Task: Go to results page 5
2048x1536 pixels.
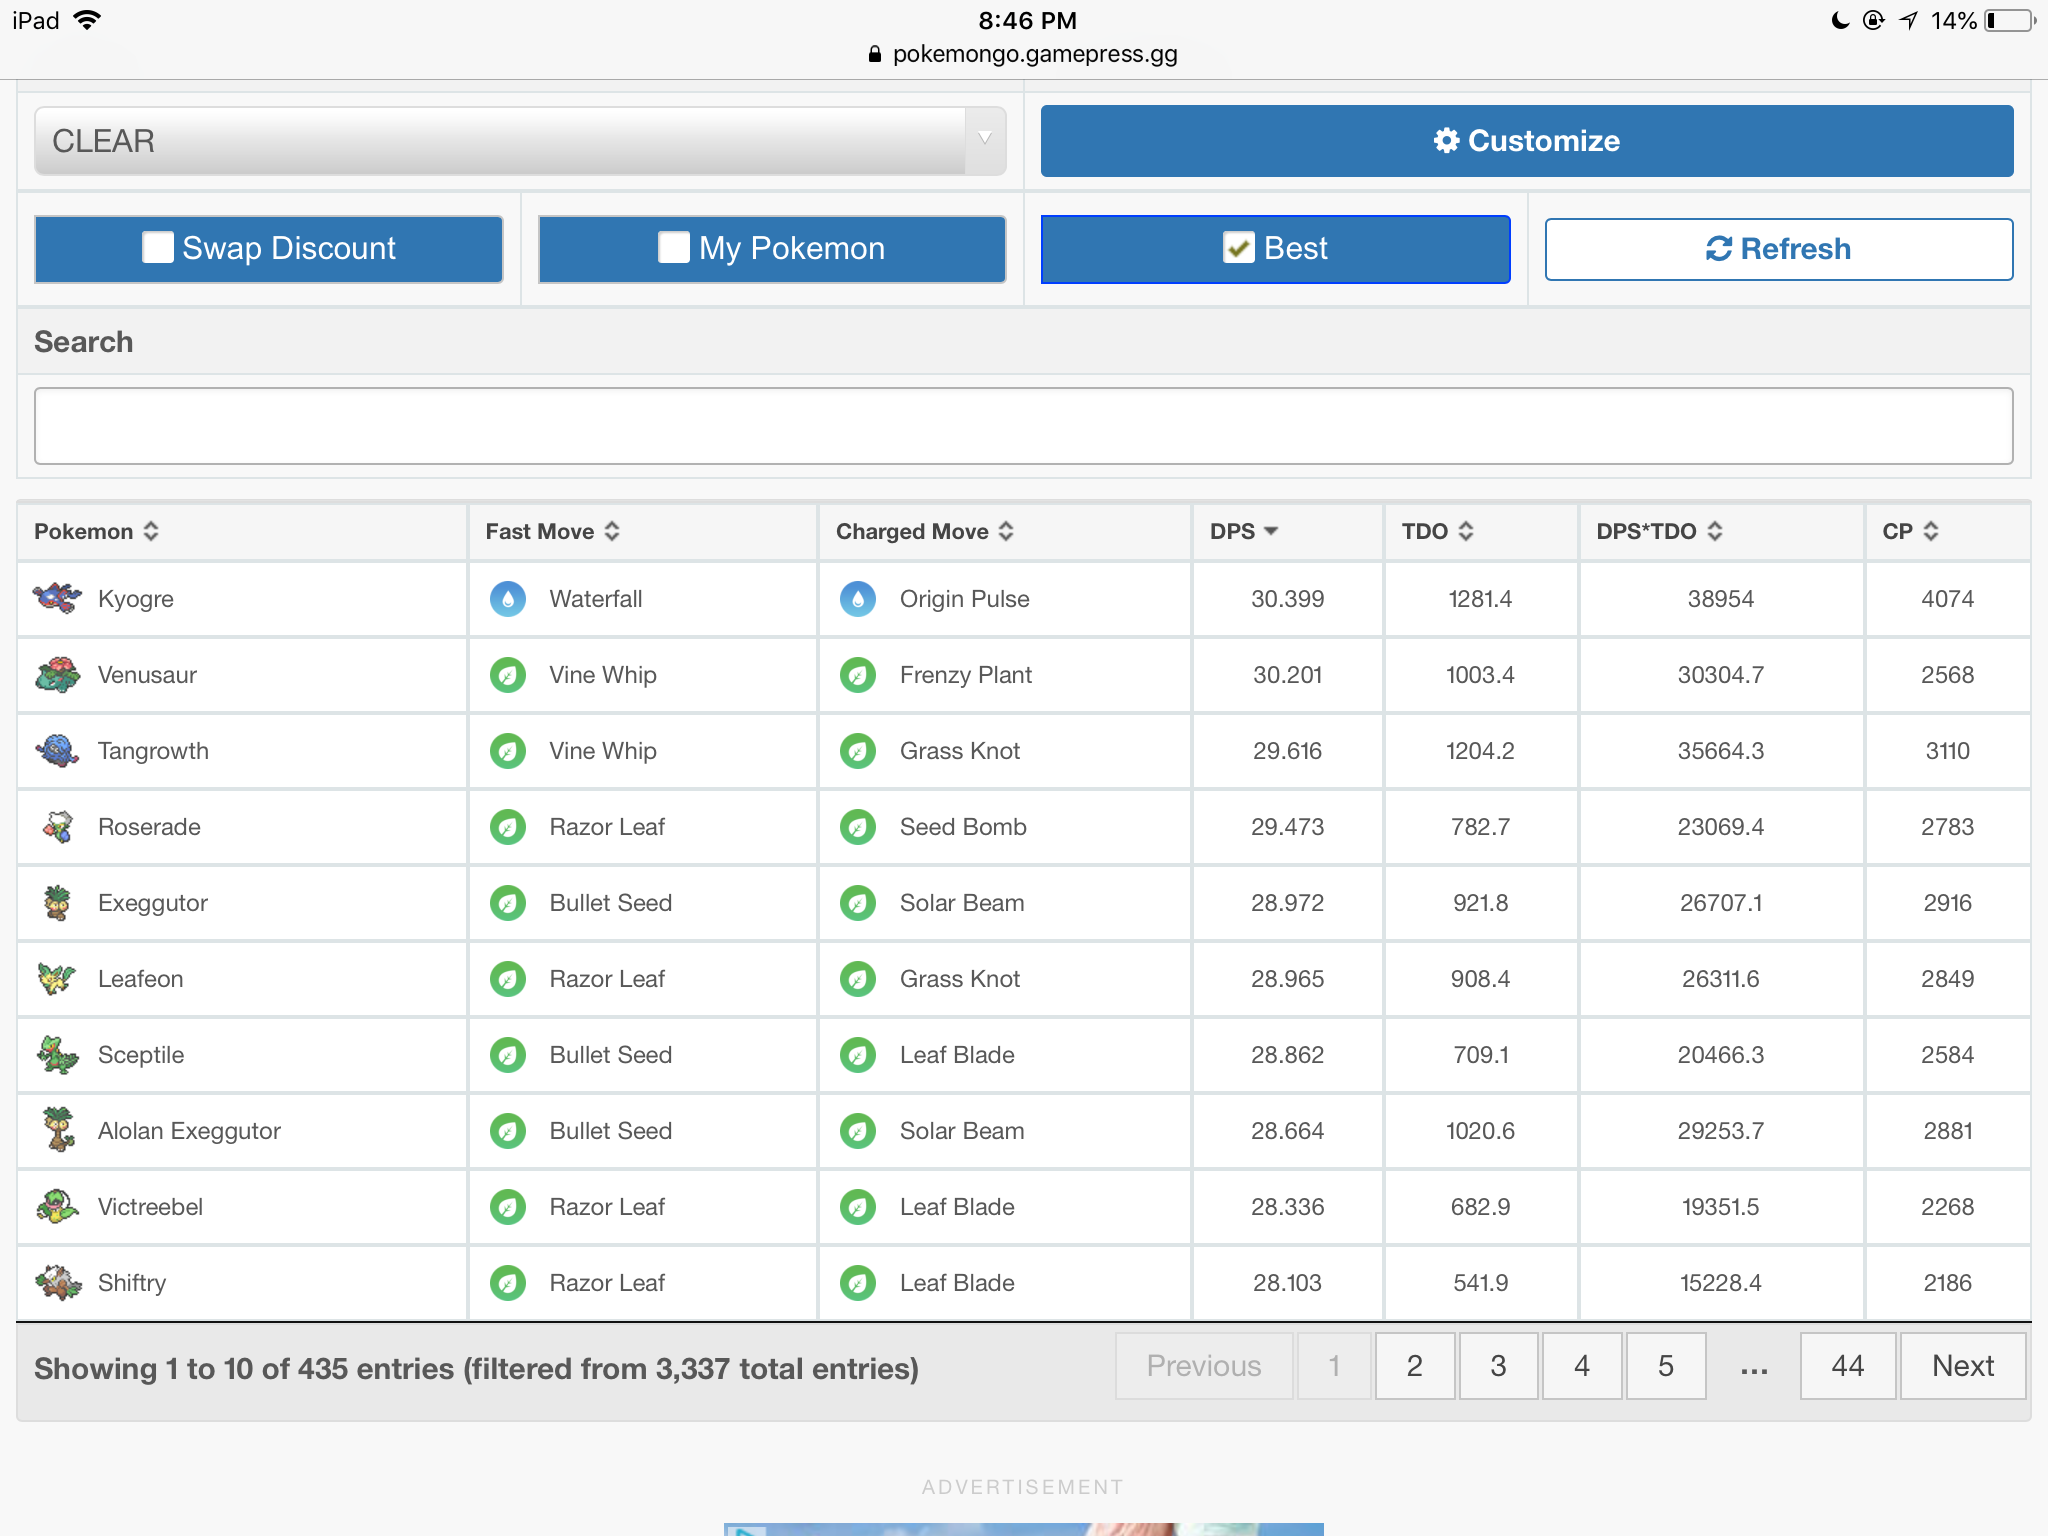Action: point(1666,1366)
